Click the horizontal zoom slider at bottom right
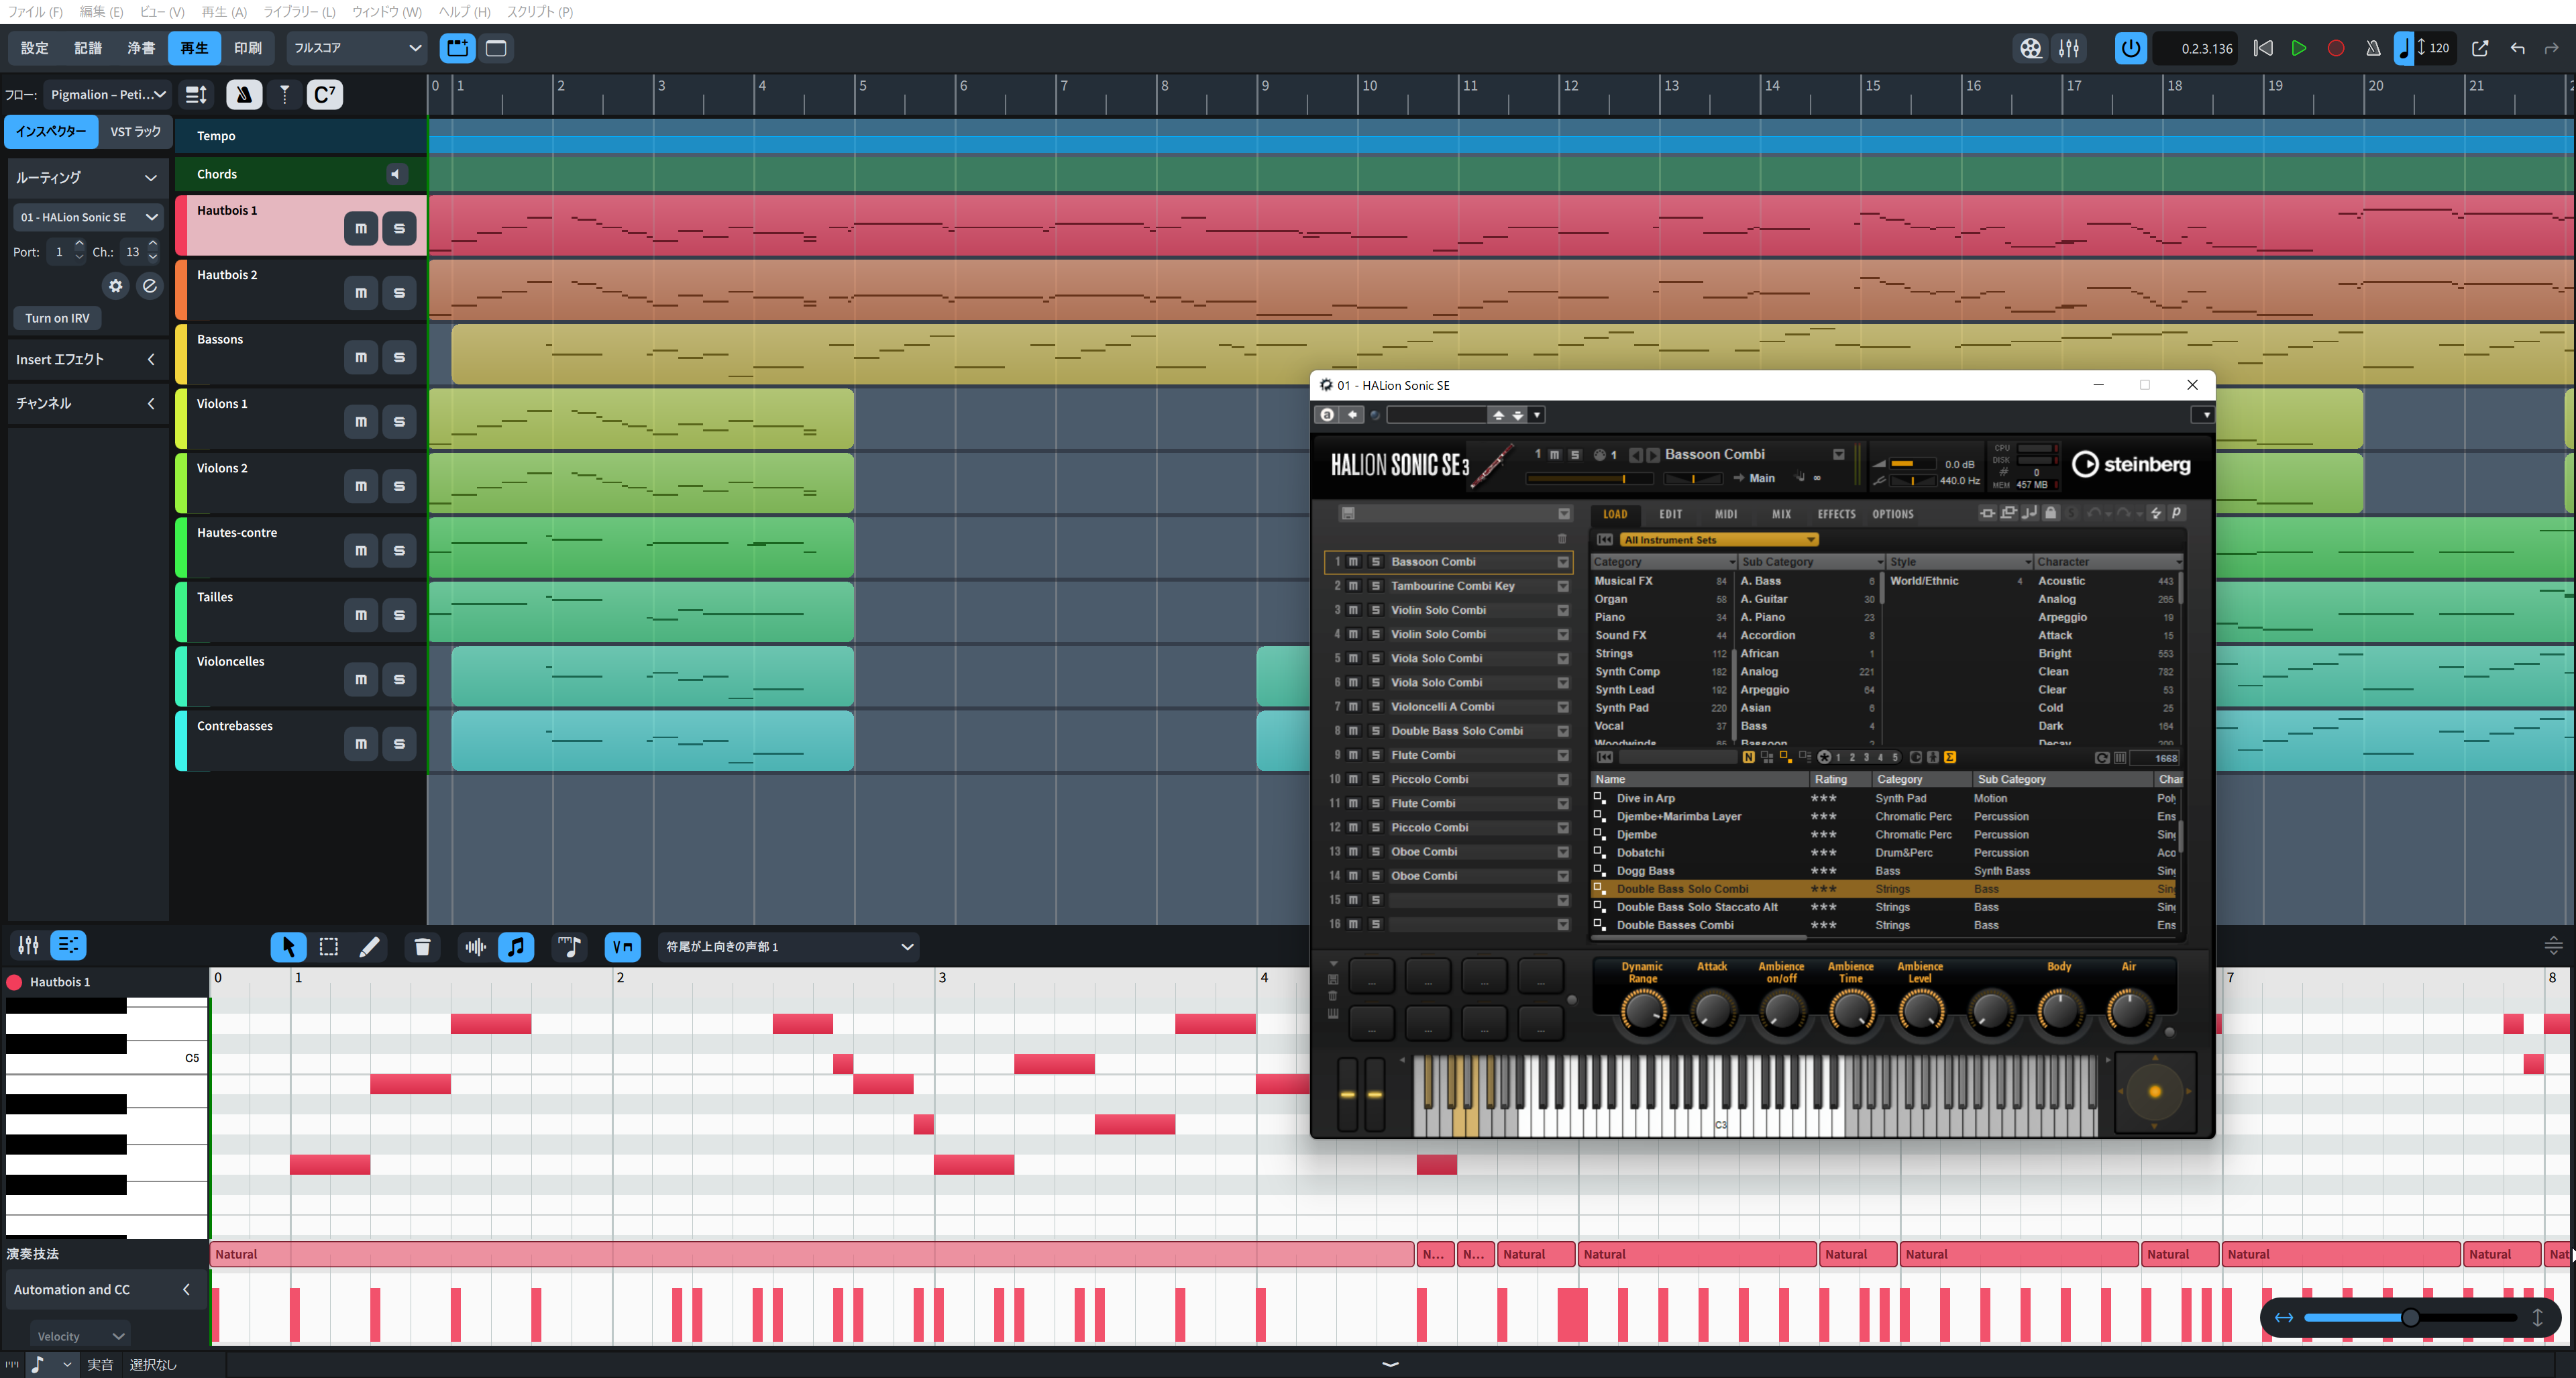The width and height of the screenshot is (2576, 1378). point(2410,1317)
